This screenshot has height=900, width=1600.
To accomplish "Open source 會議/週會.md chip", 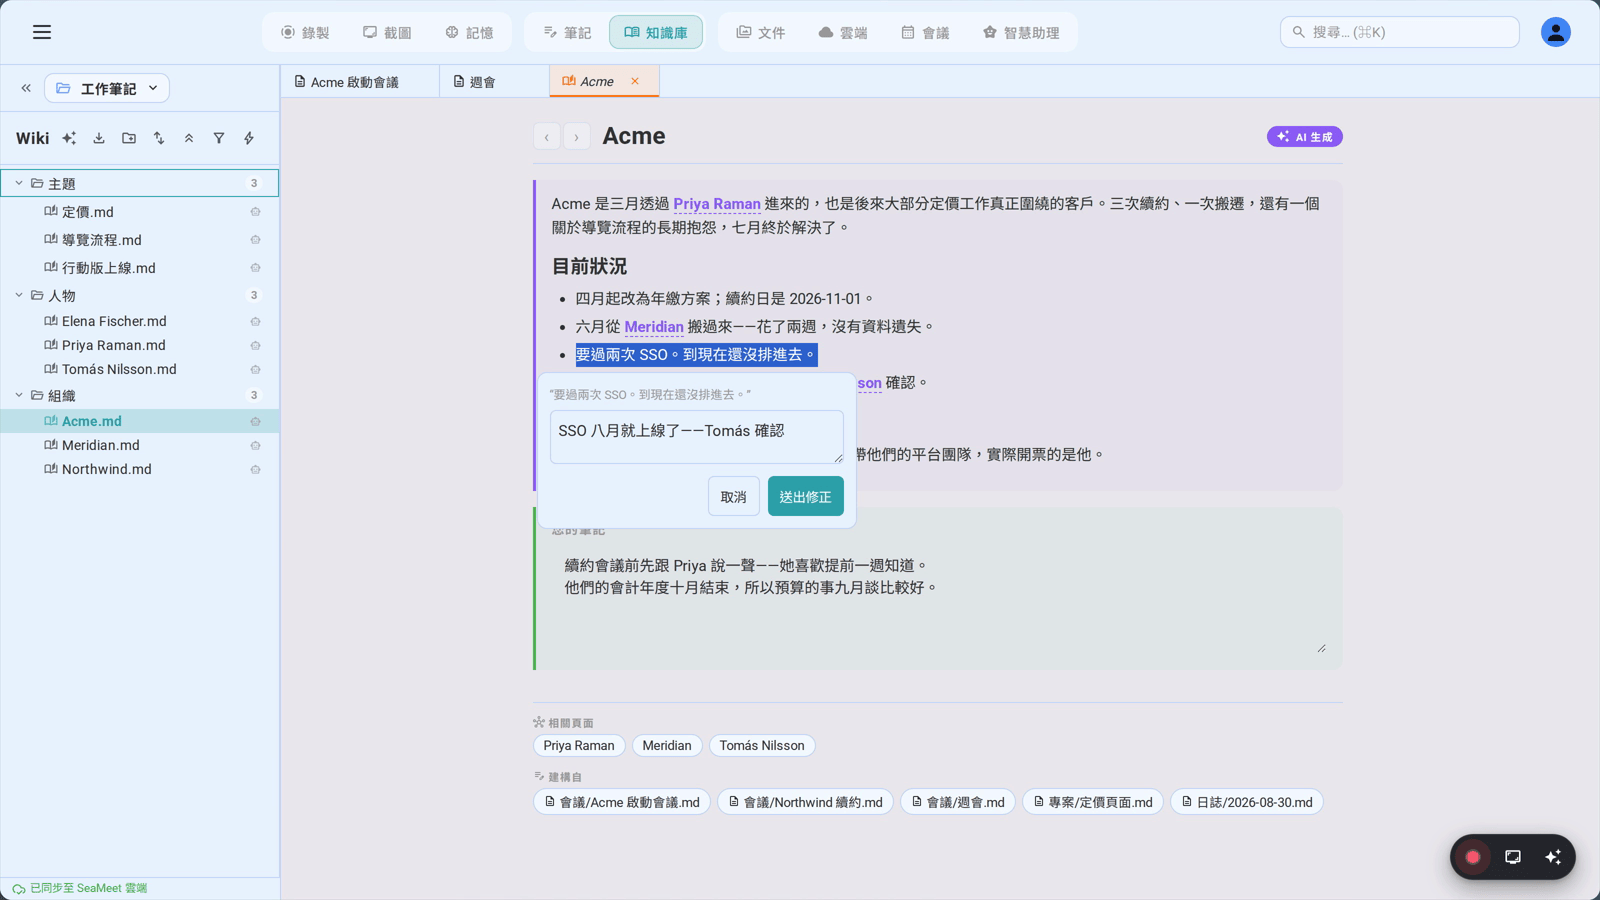I will click(x=958, y=802).
